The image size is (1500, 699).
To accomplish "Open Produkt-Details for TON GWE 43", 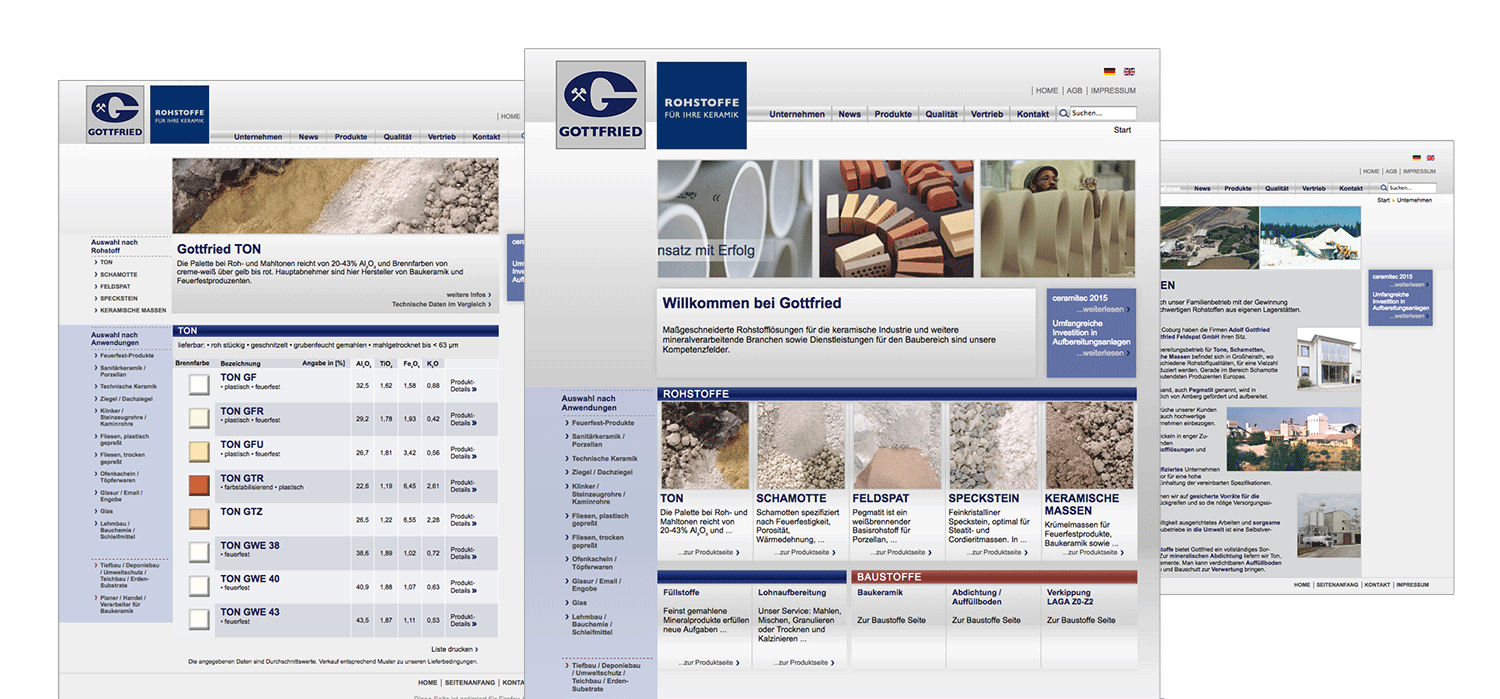I will pos(464,619).
